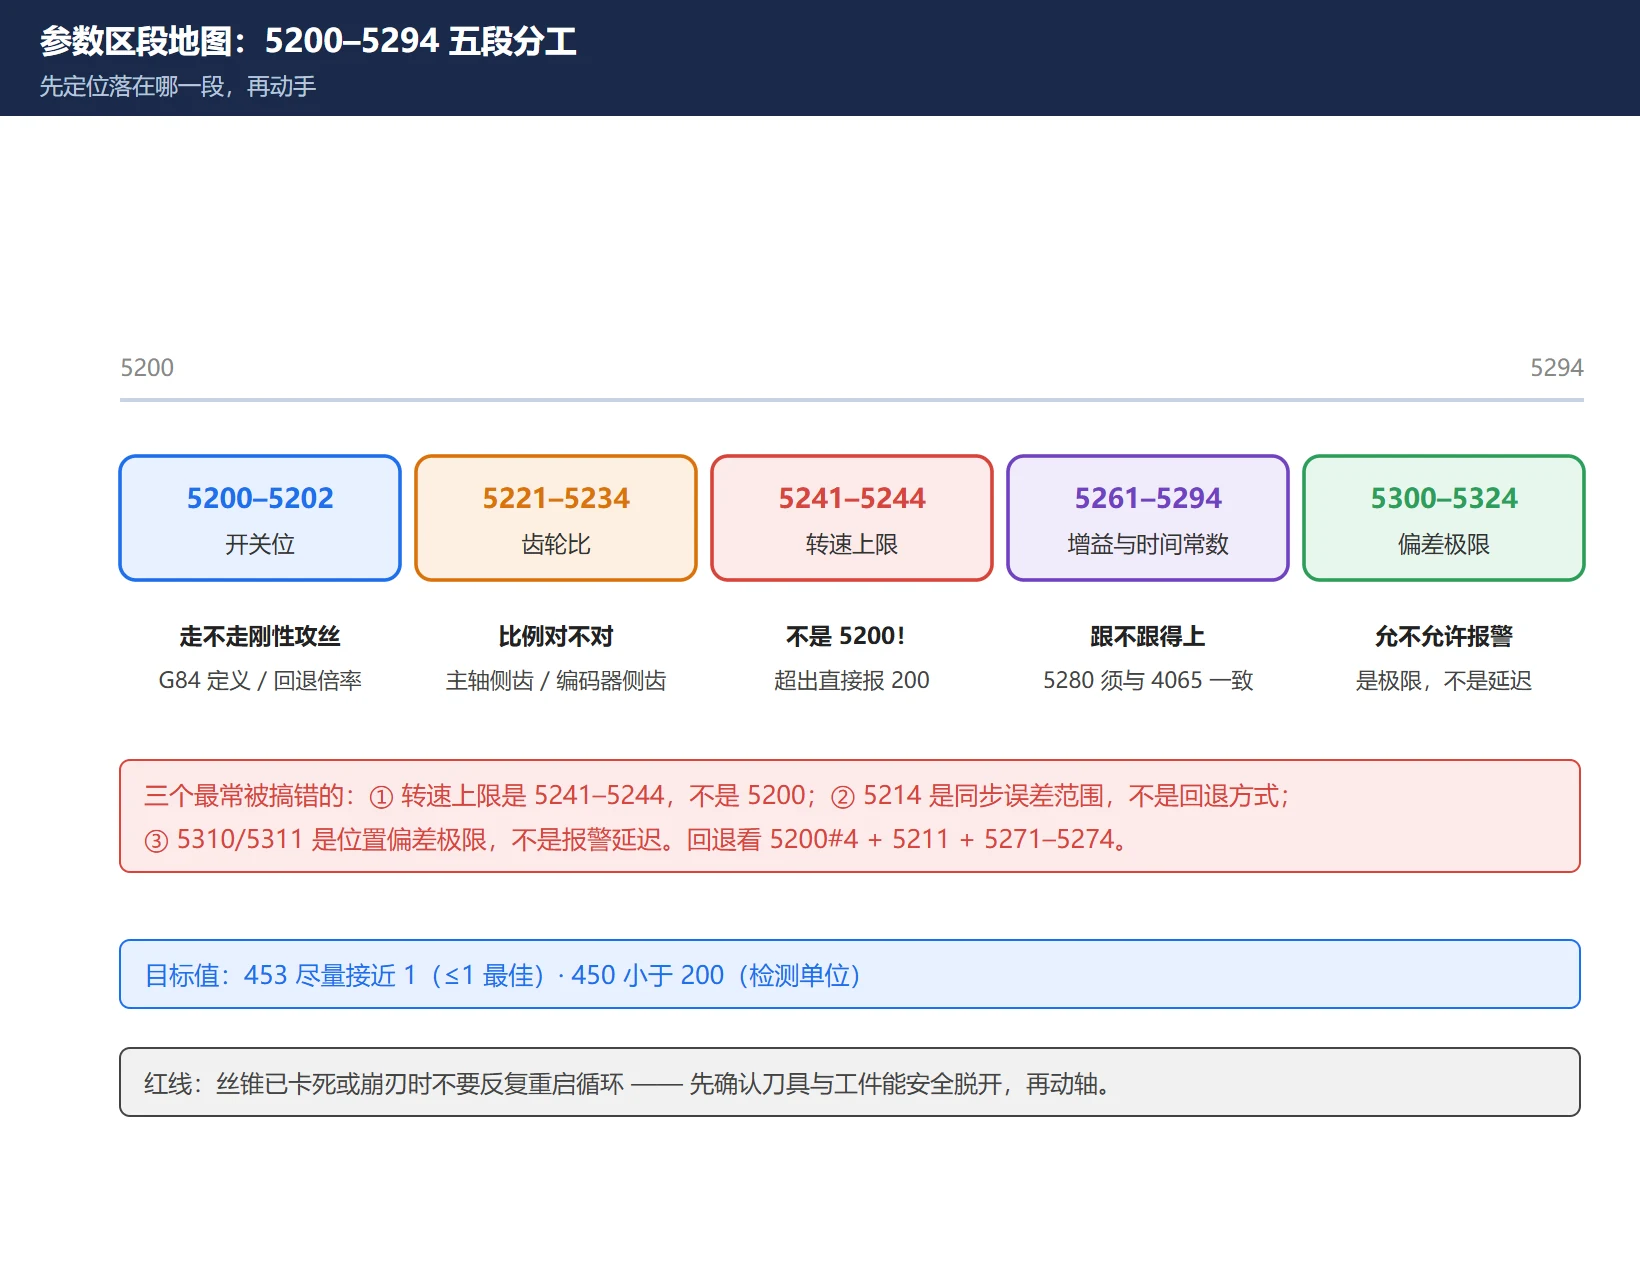Click the heading 比例对不对

tap(556, 636)
